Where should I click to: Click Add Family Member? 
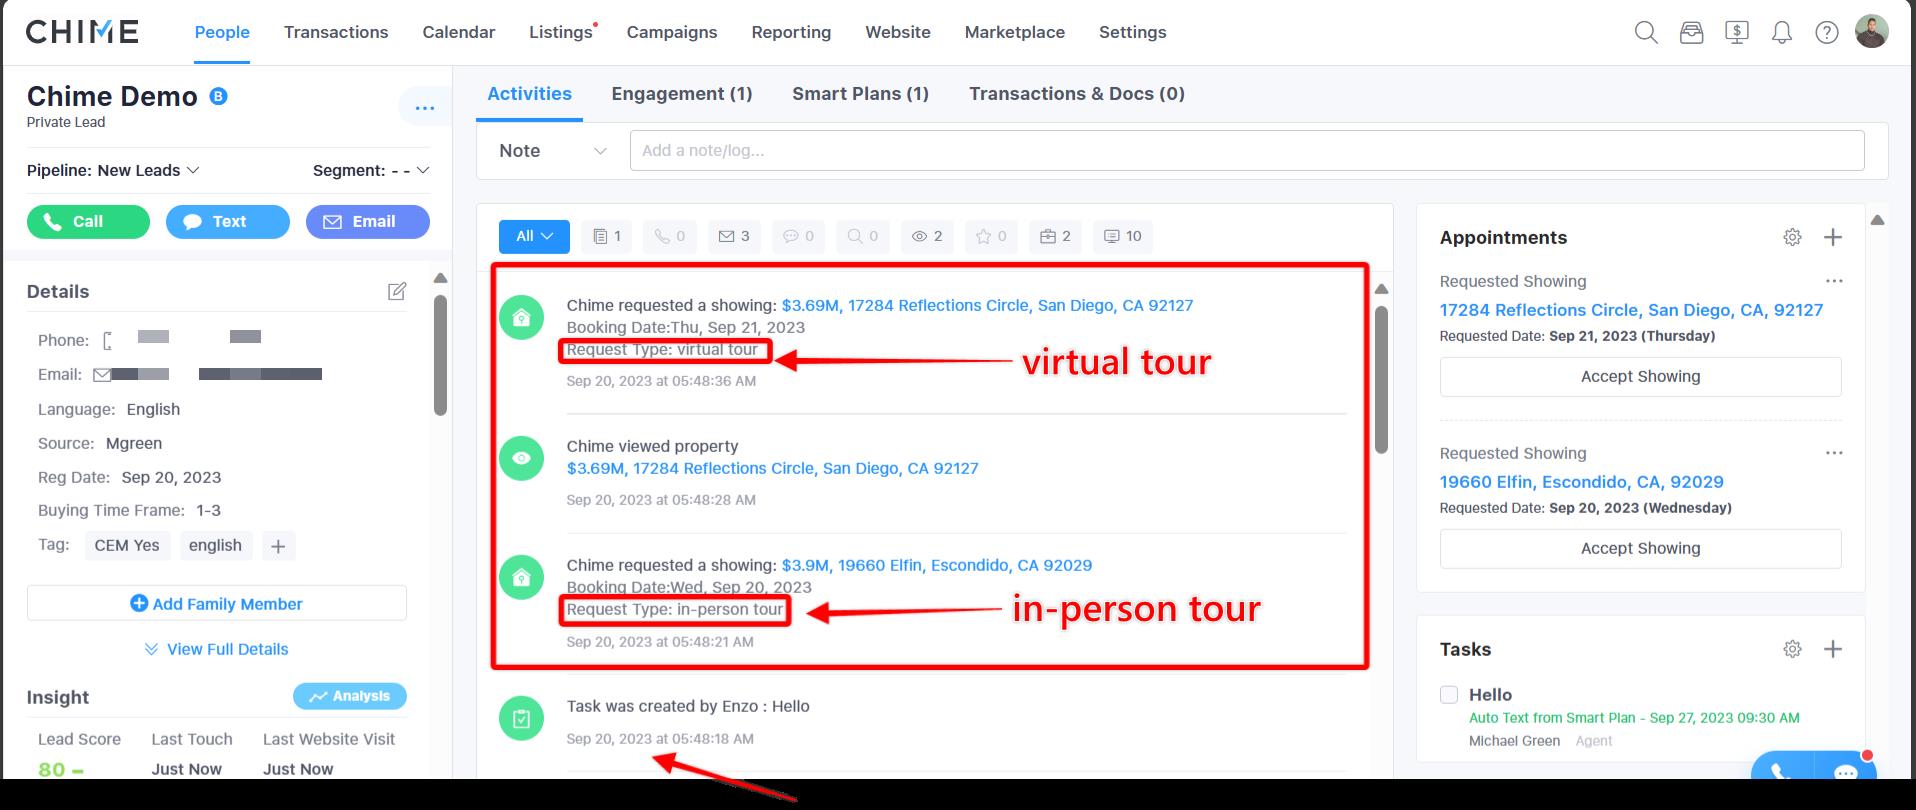217,604
